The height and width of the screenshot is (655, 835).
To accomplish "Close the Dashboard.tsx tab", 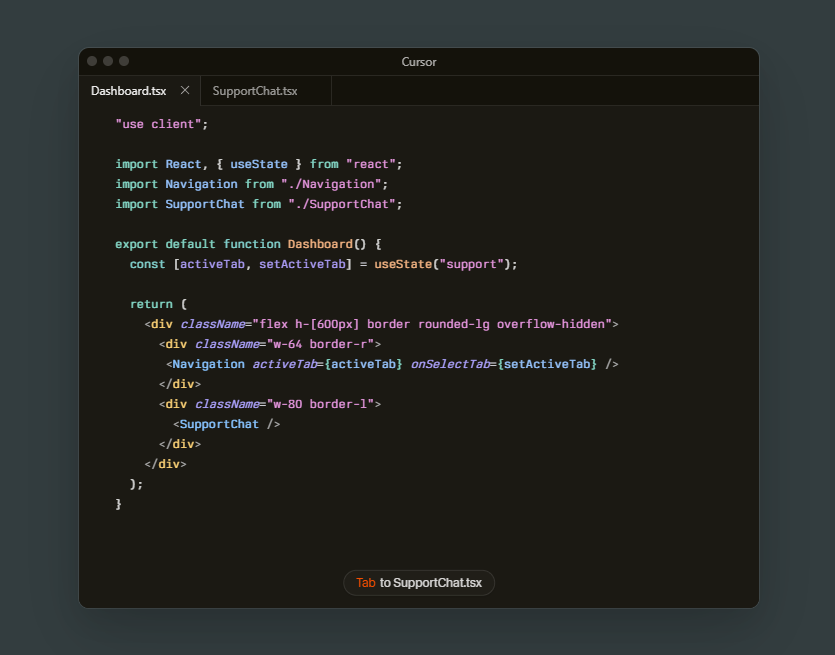I will click(184, 90).
